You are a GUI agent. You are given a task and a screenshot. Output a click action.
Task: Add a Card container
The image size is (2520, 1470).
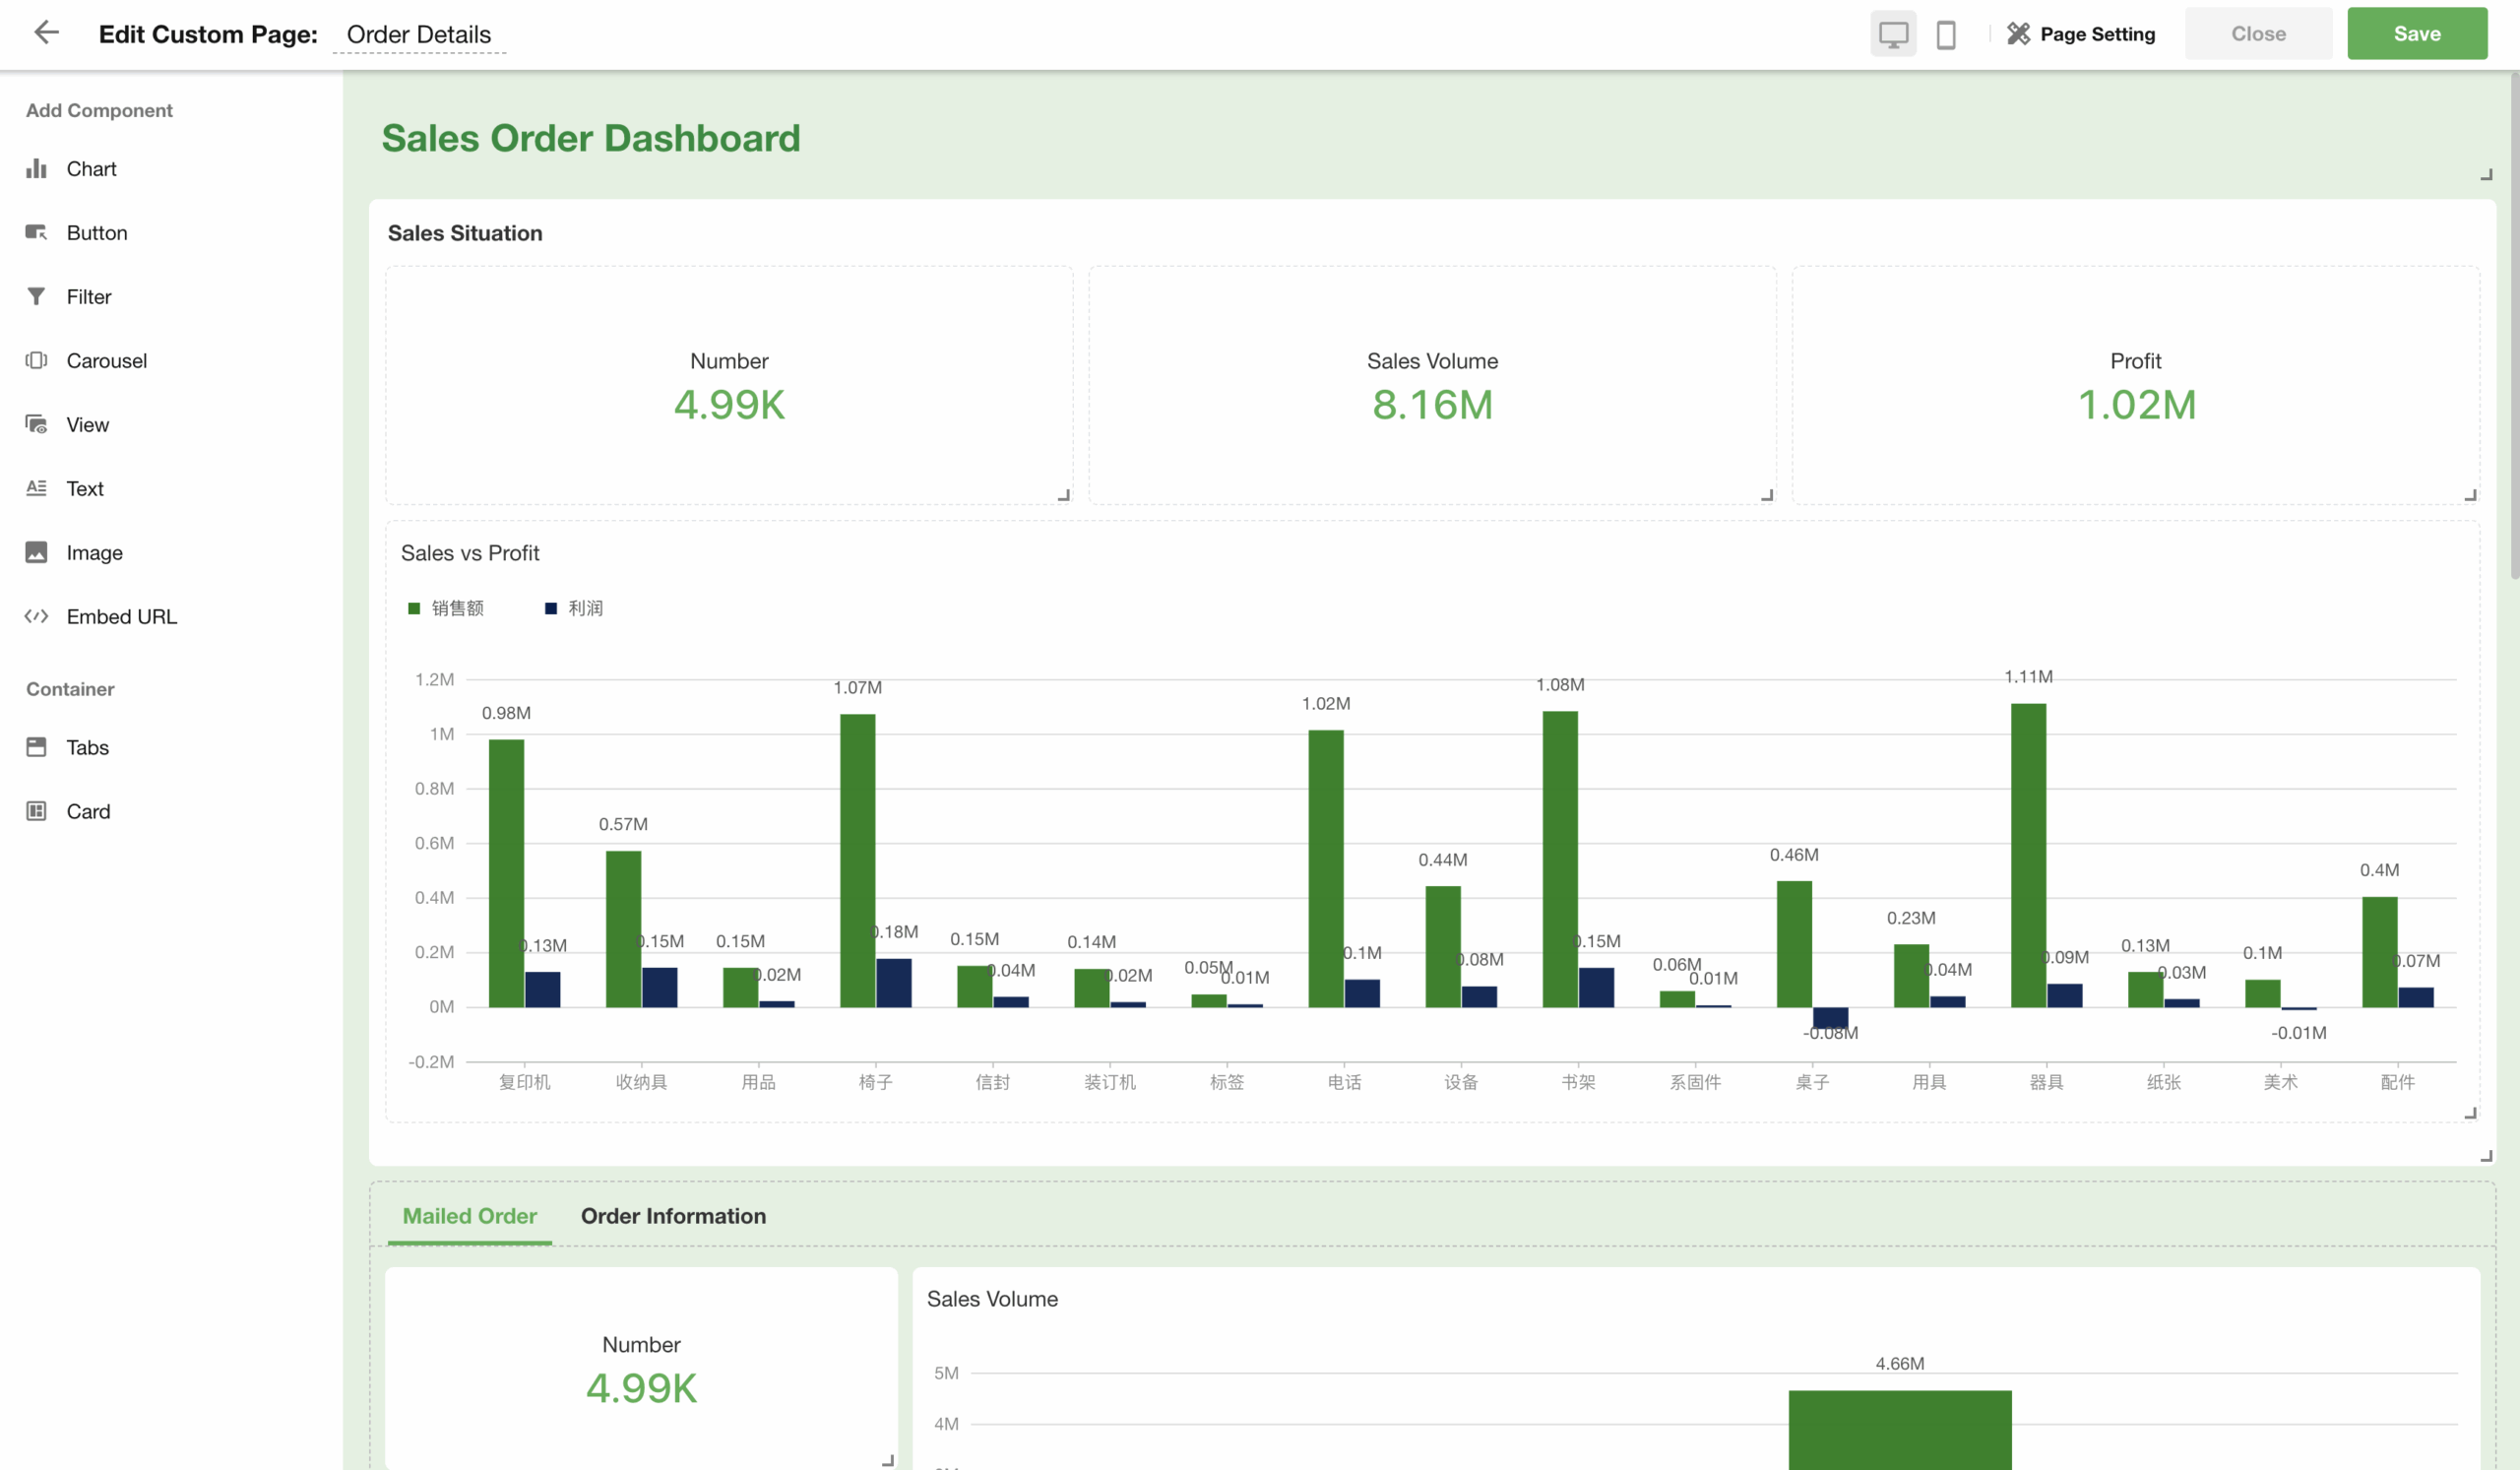point(88,811)
